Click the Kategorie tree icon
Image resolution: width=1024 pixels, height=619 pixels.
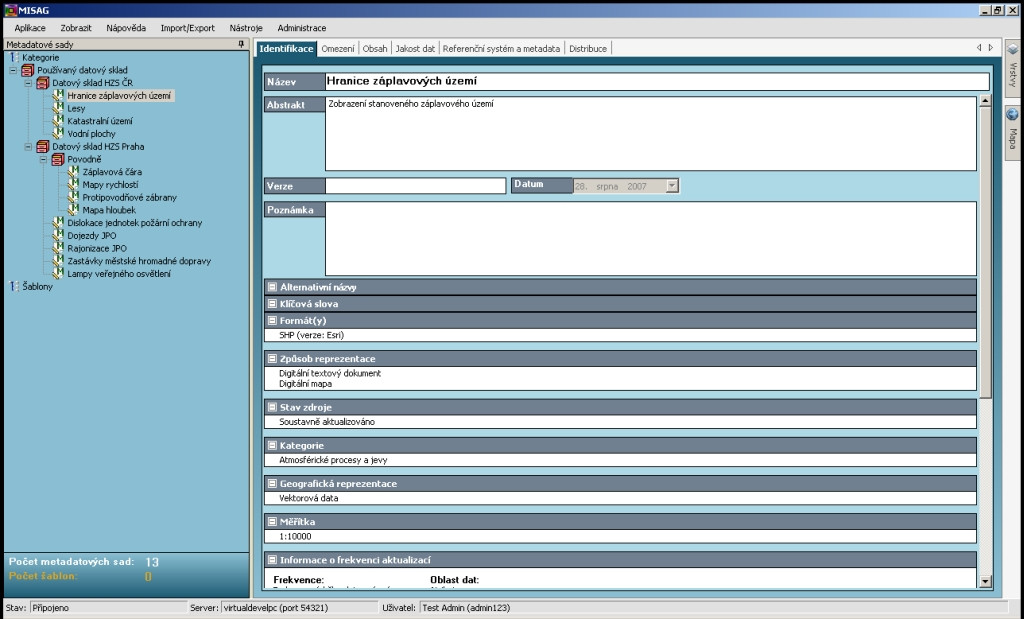click(x=14, y=57)
